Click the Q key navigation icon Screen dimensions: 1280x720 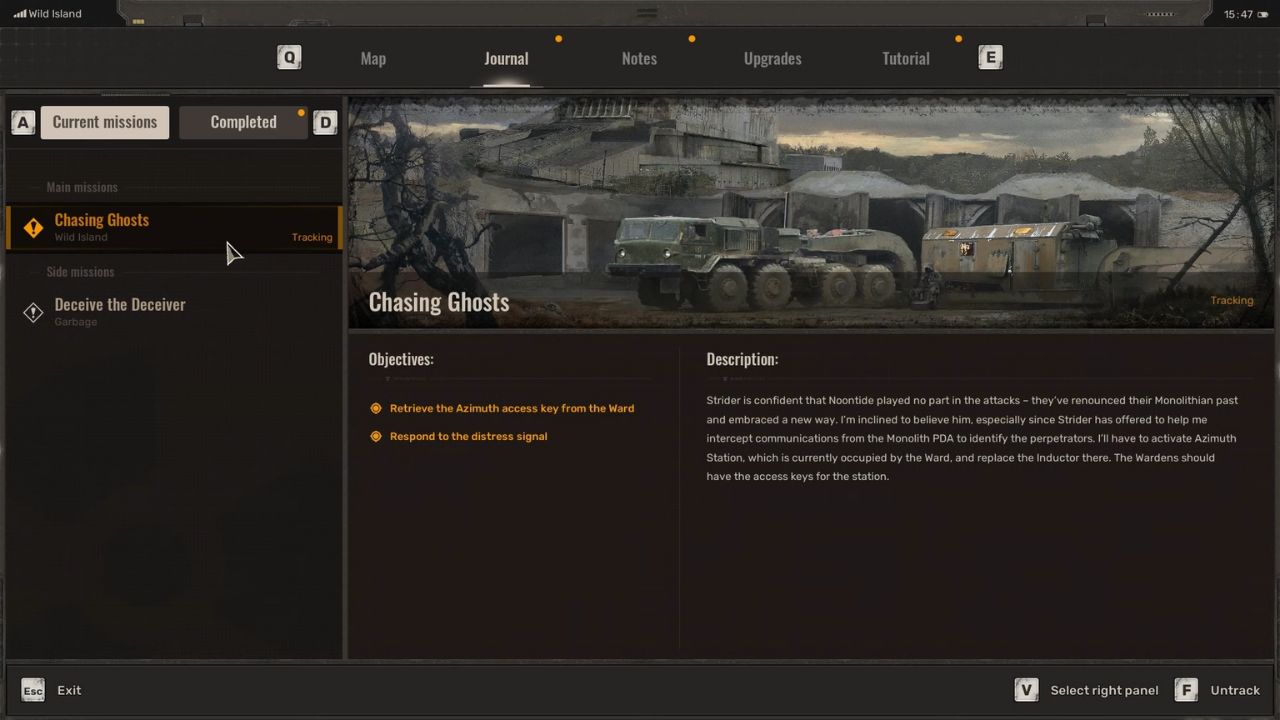(289, 57)
